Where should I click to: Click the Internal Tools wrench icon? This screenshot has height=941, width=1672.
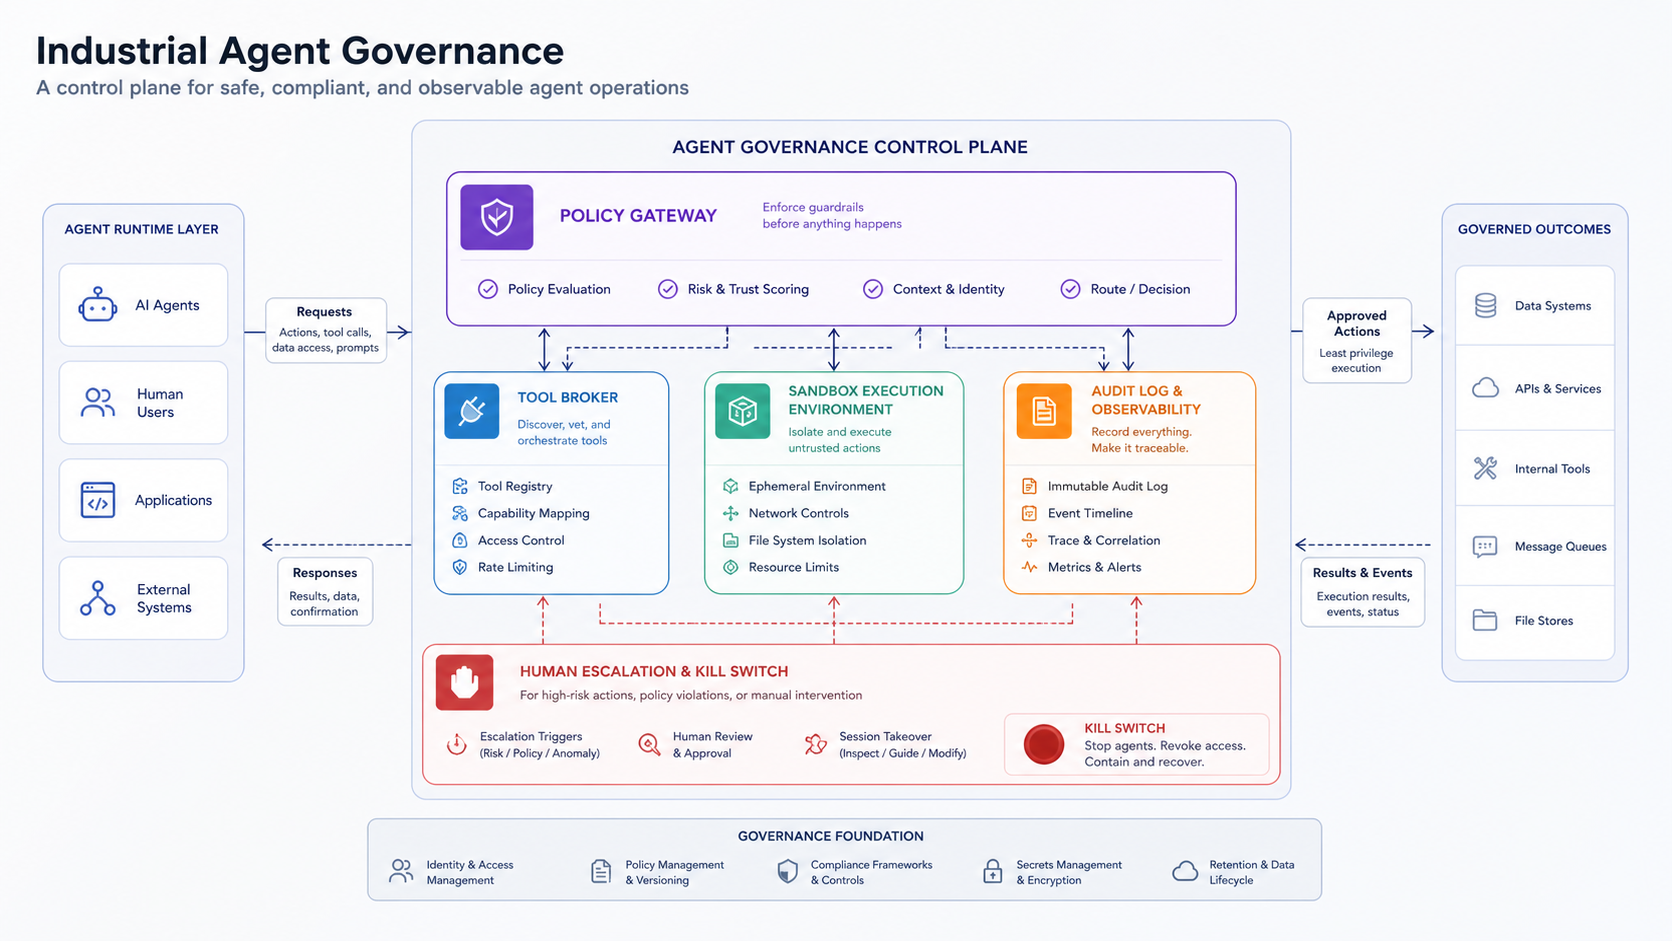[1486, 468]
